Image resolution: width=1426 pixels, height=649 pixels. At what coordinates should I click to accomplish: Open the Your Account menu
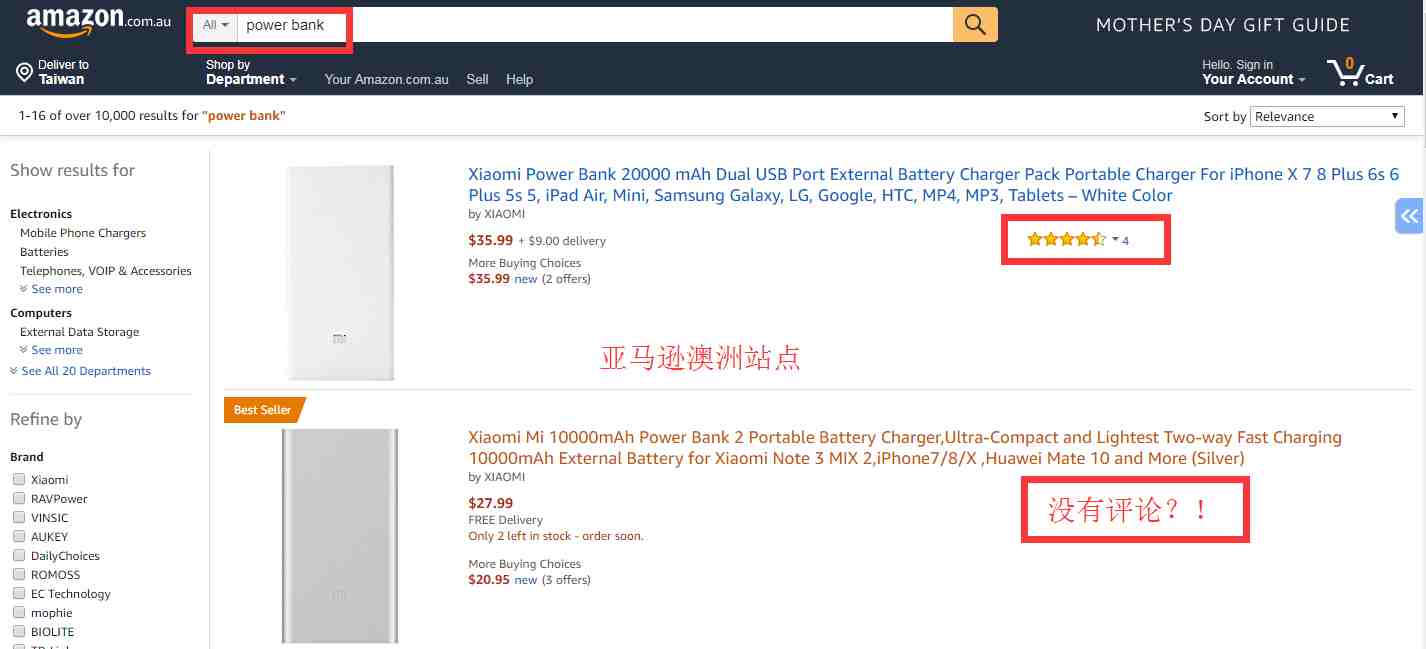click(1254, 72)
